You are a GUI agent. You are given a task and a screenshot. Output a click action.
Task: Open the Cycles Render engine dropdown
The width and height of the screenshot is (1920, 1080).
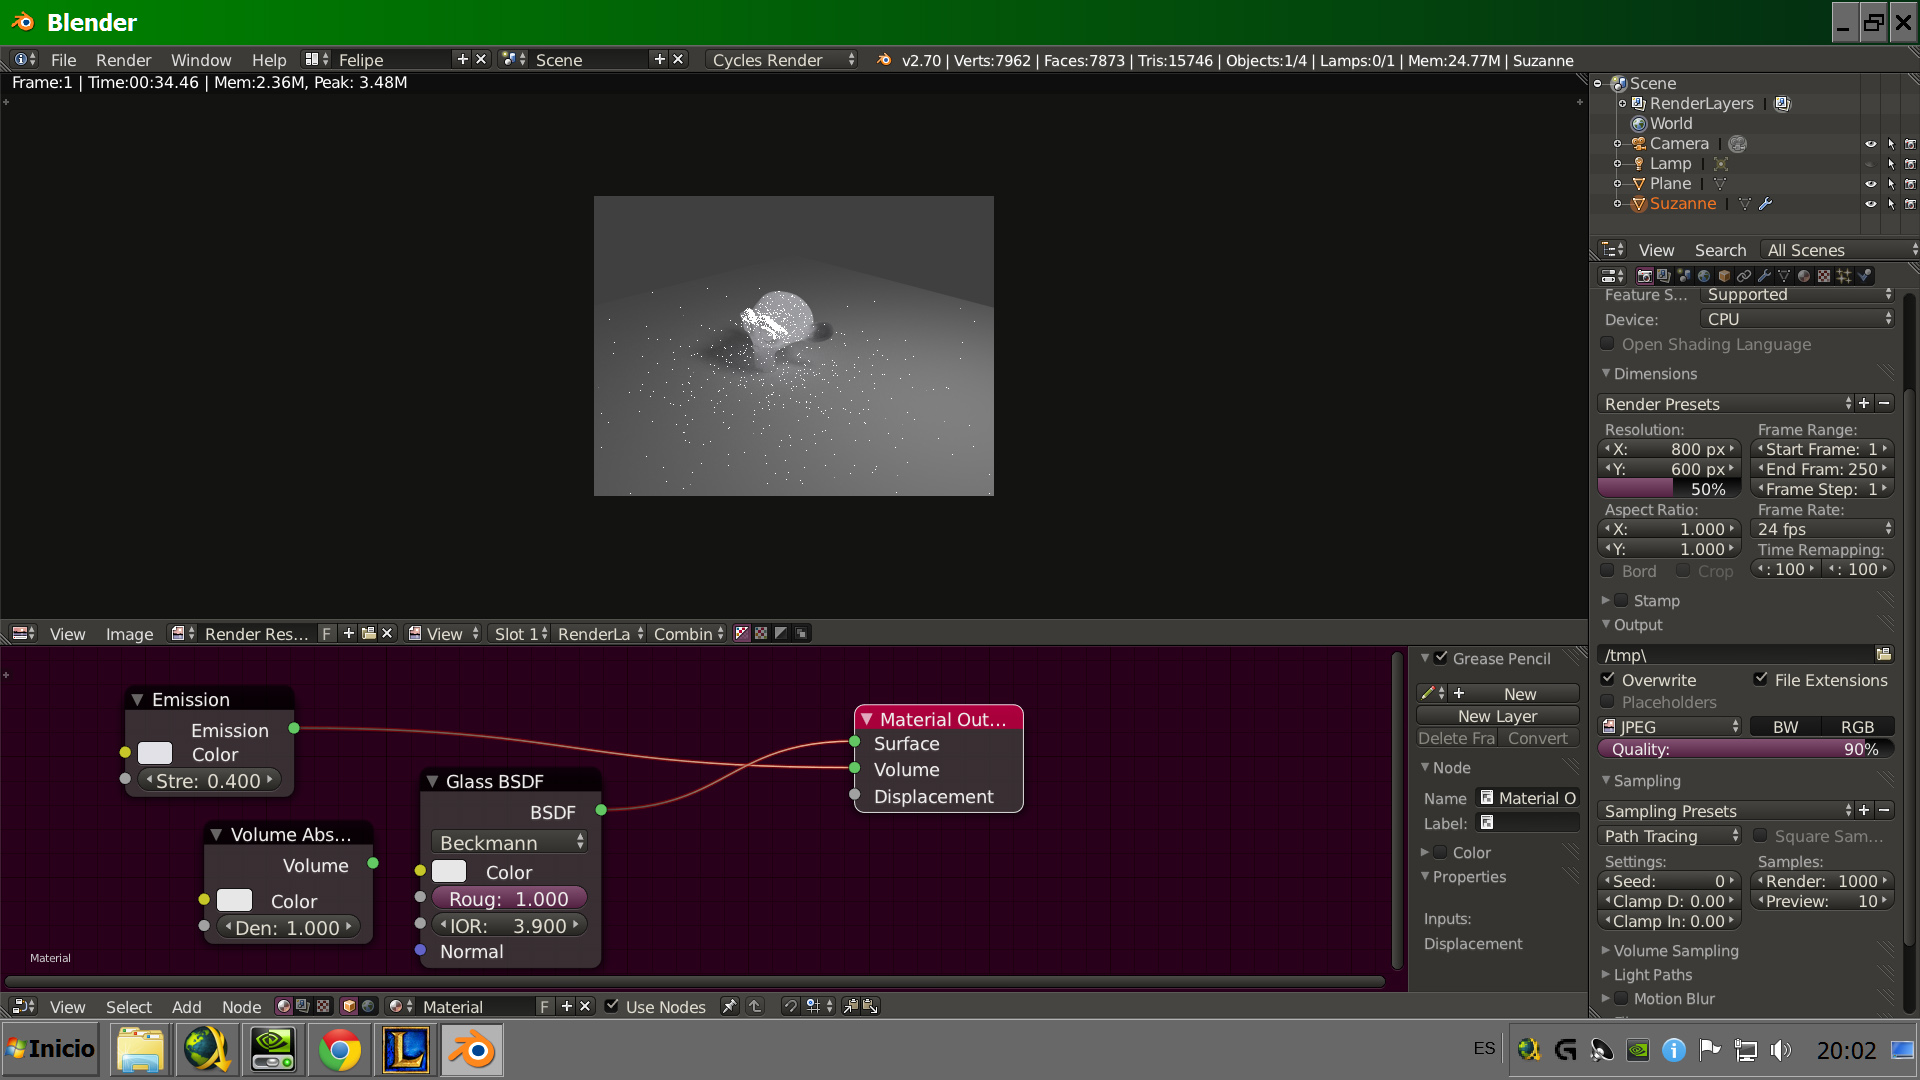point(782,60)
